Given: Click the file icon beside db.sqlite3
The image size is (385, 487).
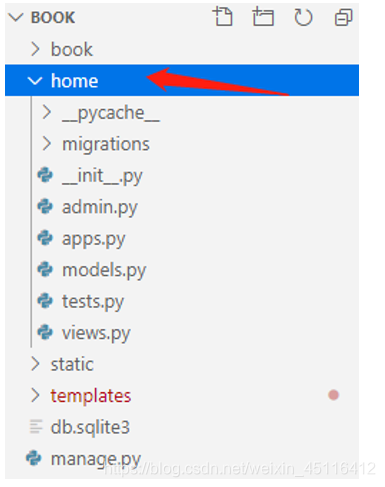Looking at the screenshot, I should pos(36,427).
